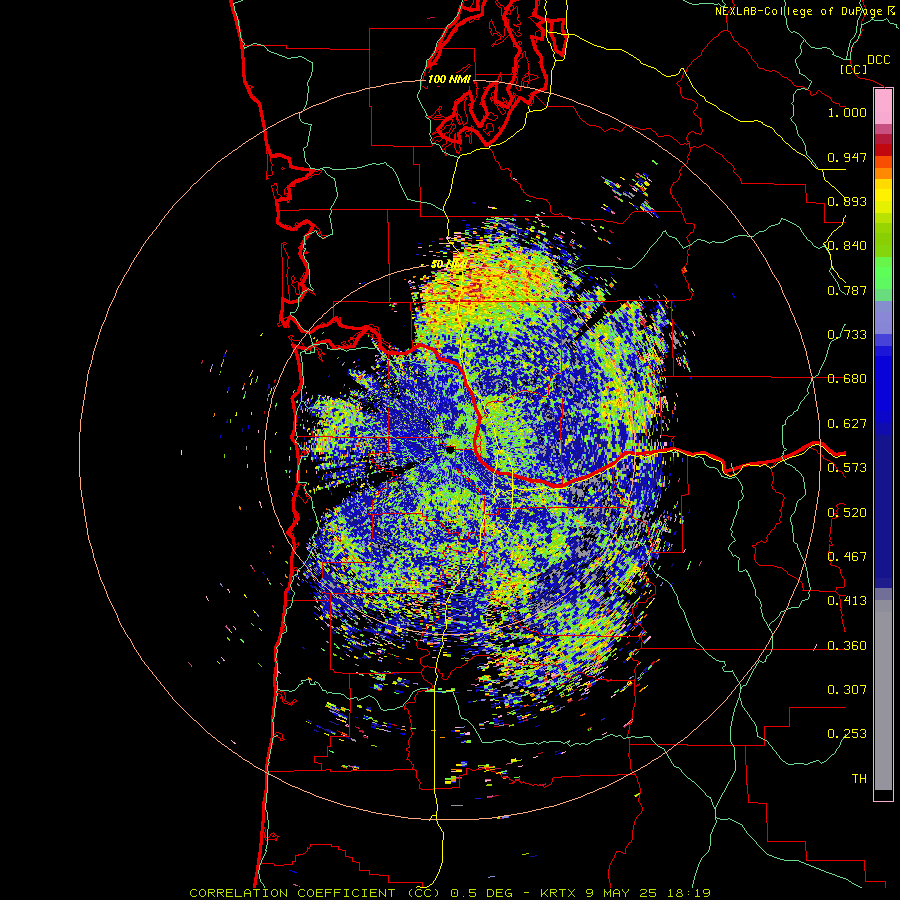Viewport: 900px width, 900px height.
Task: Click the 0.840 scale value
Action: click(x=847, y=246)
